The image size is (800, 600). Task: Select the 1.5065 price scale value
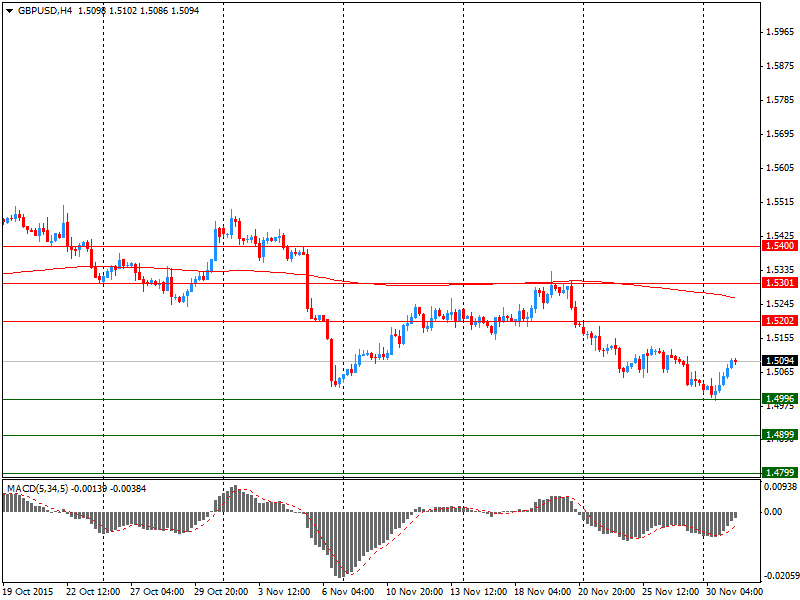[781, 372]
